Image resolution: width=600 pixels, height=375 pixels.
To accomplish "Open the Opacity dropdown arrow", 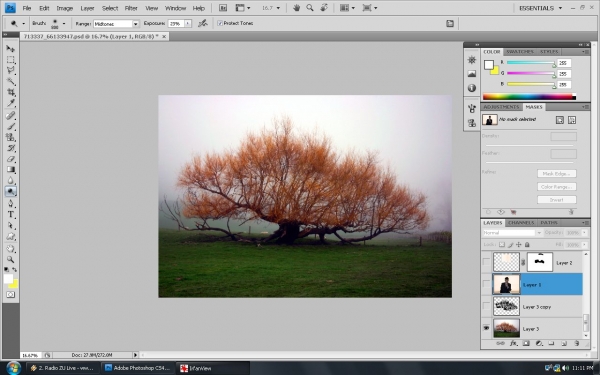I will (x=584, y=233).
